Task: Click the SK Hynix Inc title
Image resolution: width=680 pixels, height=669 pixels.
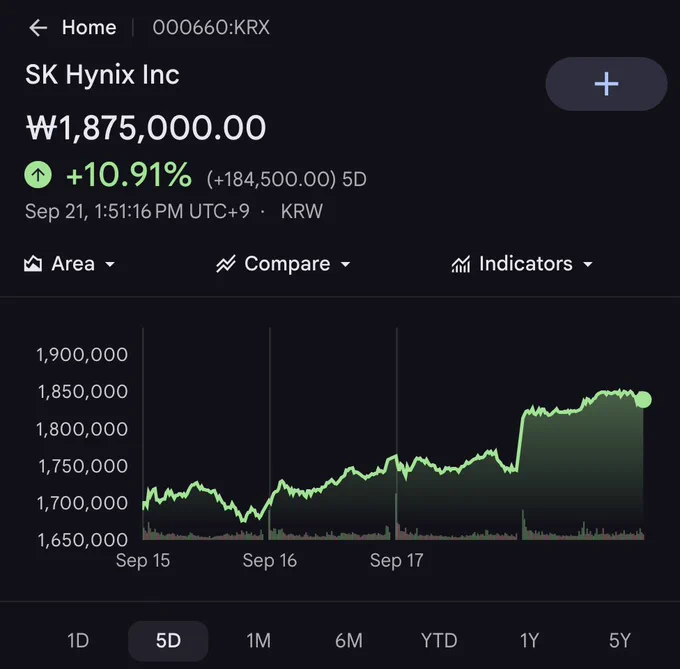Action: click(102, 75)
